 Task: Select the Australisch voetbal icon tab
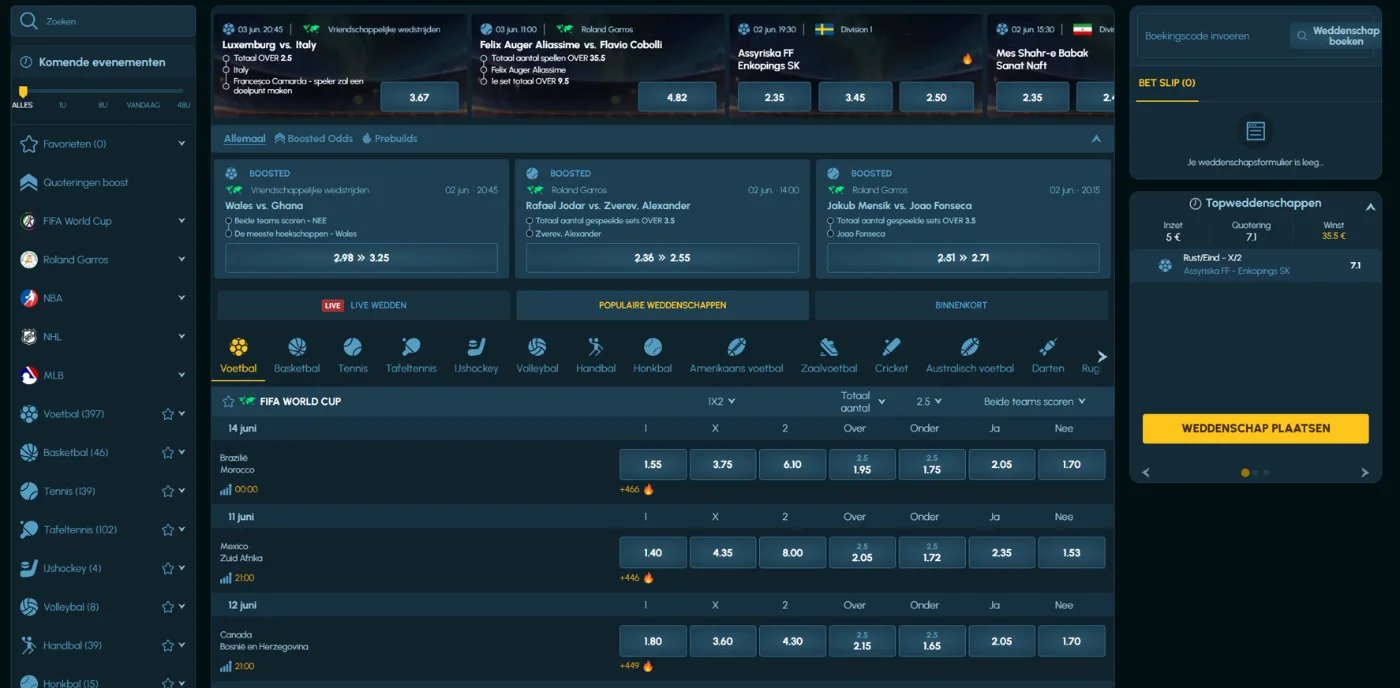(969, 356)
